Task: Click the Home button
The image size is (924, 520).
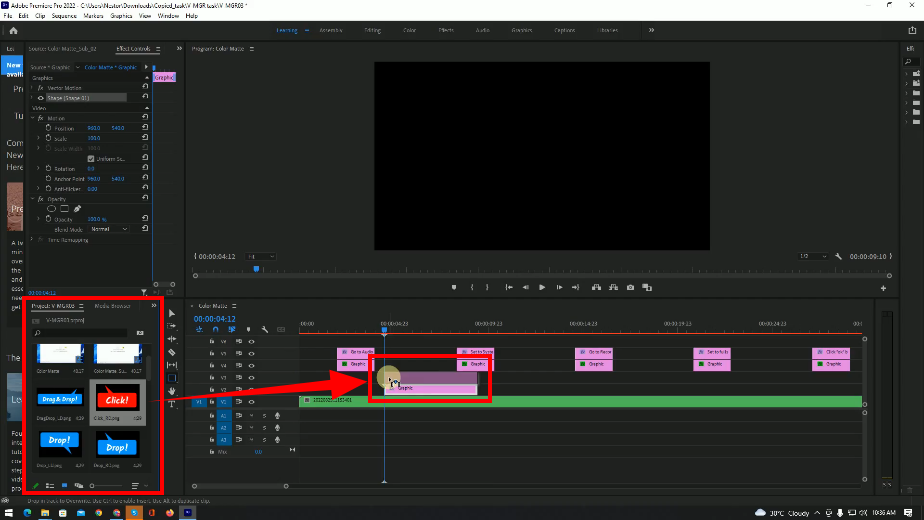Action: pos(14,31)
